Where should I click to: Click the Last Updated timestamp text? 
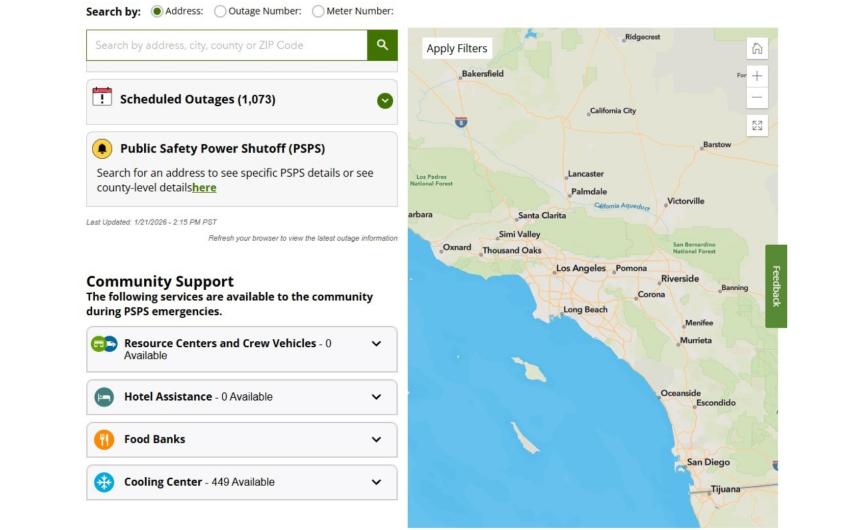[x=151, y=222]
